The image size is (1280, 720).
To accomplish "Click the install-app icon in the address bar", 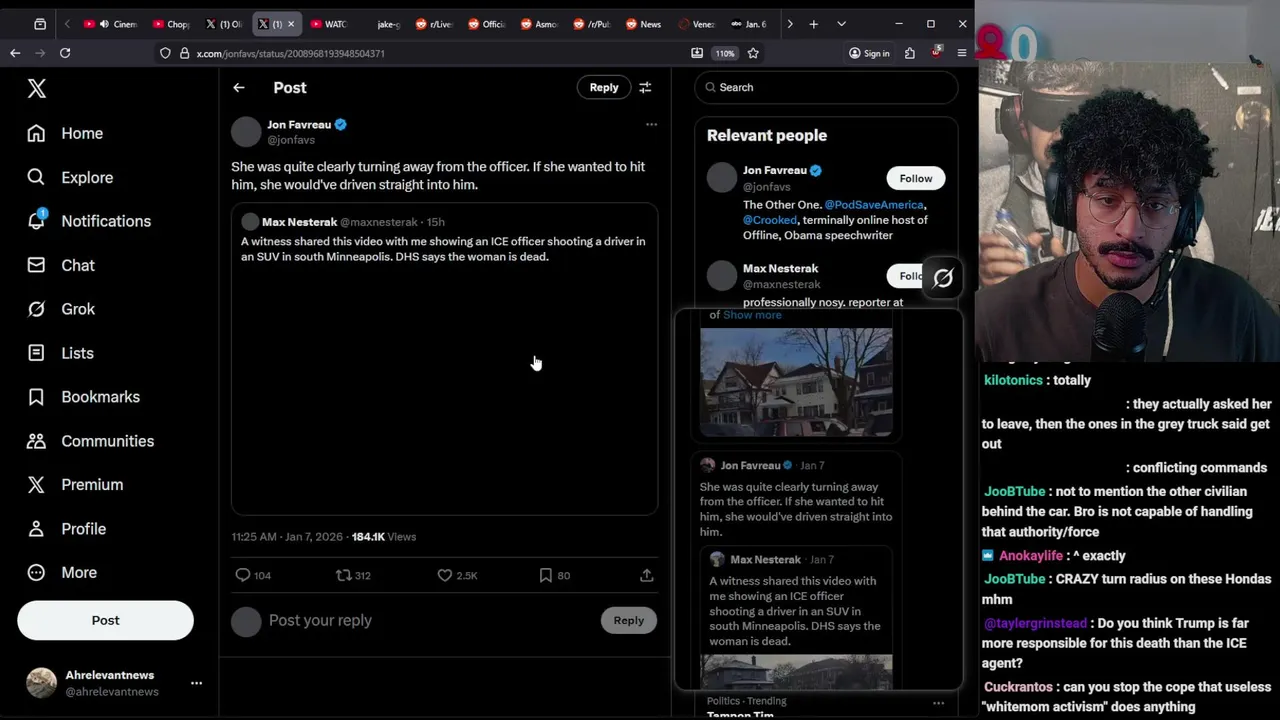I will point(697,53).
